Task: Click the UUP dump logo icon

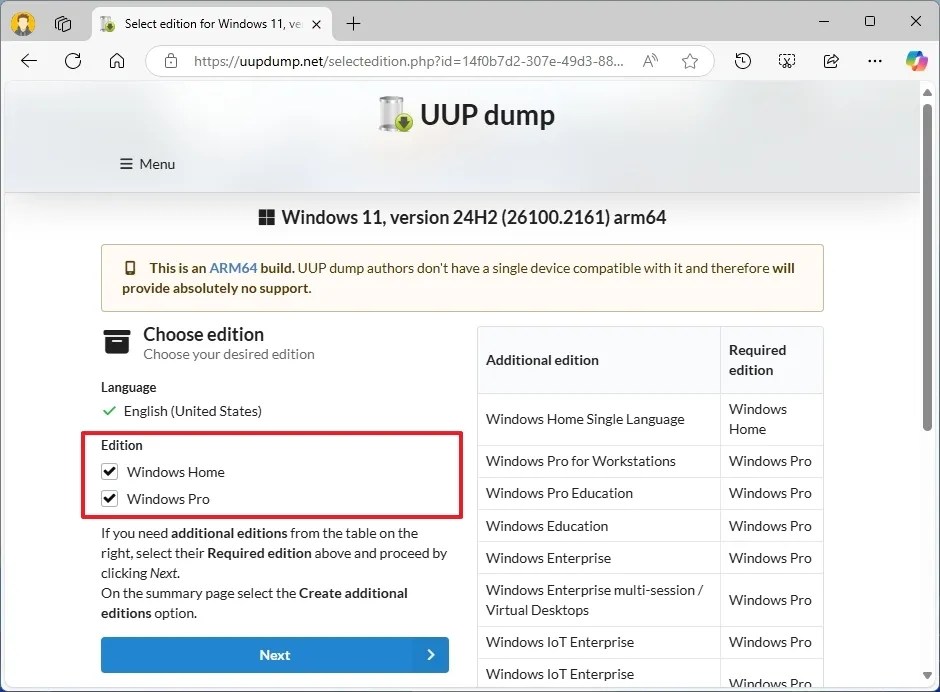Action: tap(396, 114)
